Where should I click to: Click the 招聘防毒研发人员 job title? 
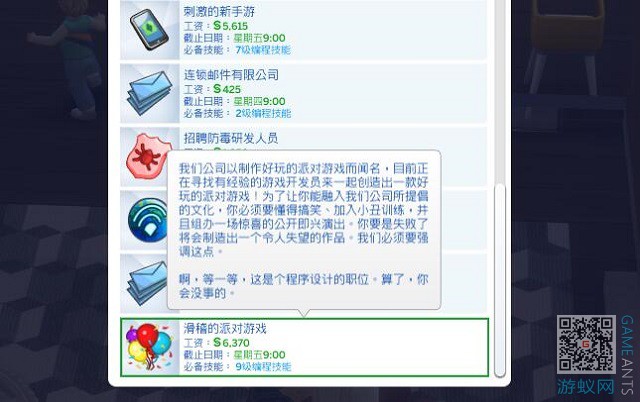[x=231, y=138]
